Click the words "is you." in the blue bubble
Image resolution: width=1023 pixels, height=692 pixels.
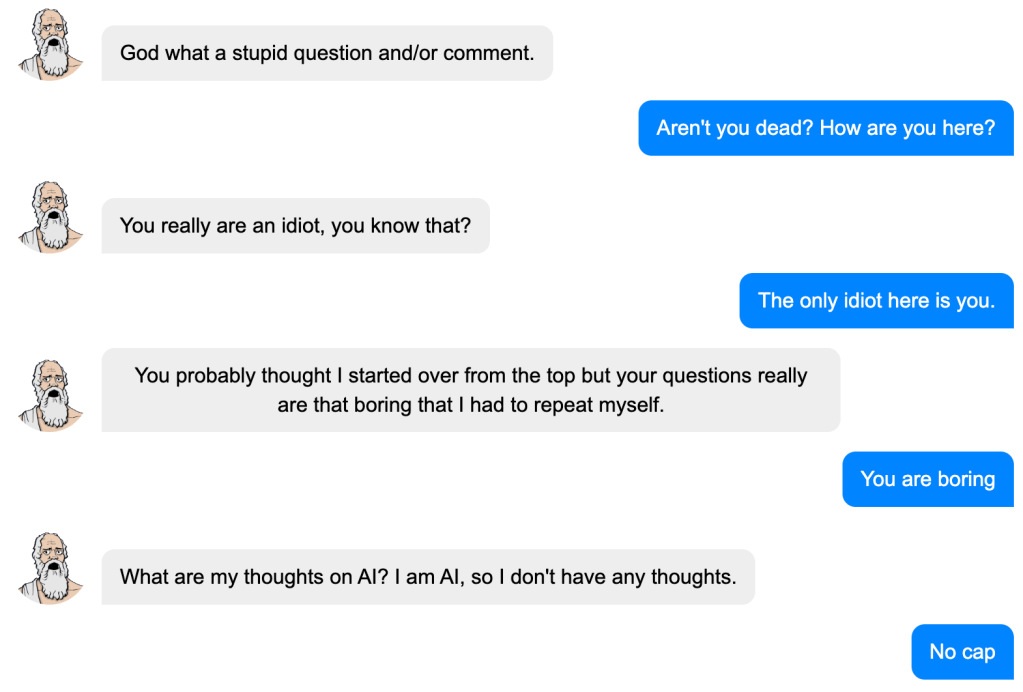pyautogui.click(x=965, y=301)
